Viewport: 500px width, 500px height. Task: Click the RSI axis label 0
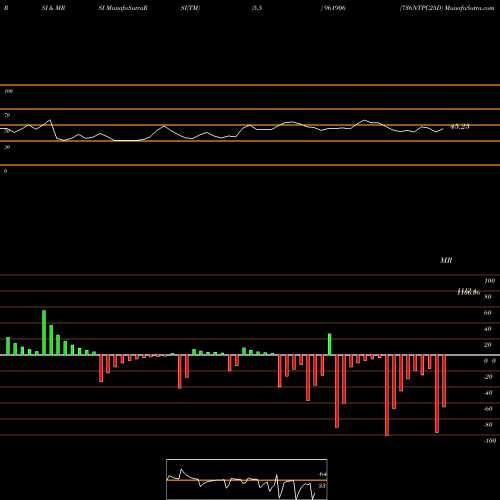(5, 171)
